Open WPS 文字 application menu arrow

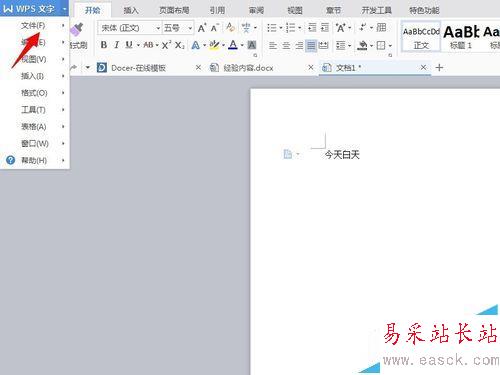64,9
